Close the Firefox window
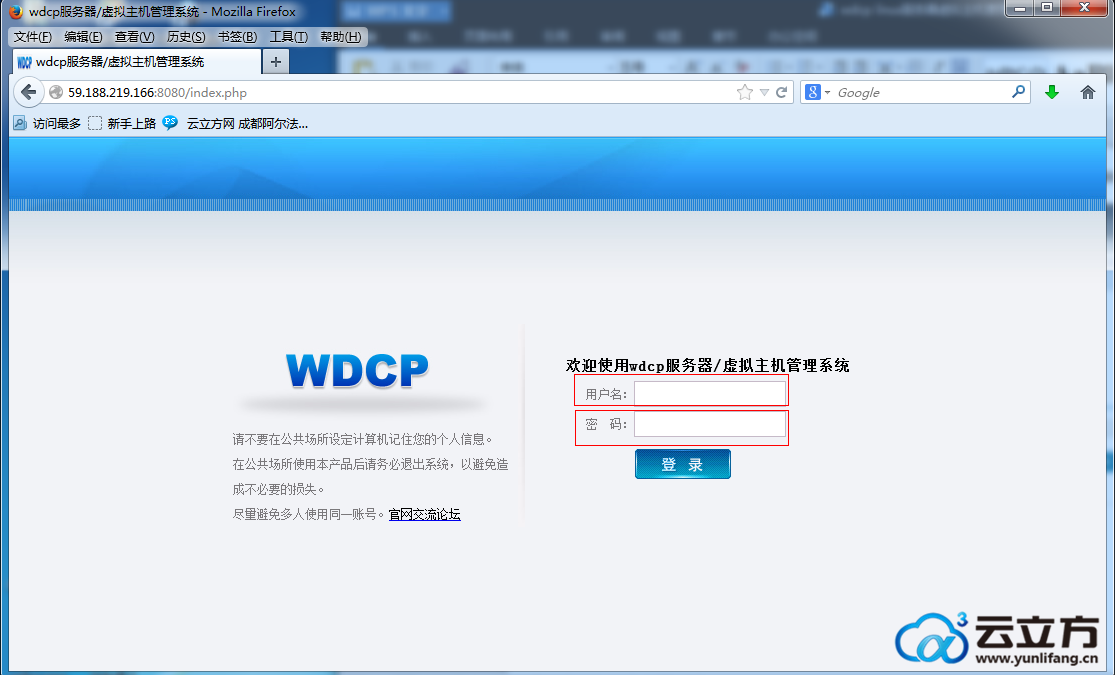The image size is (1115, 675). click(x=1084, y=8)
